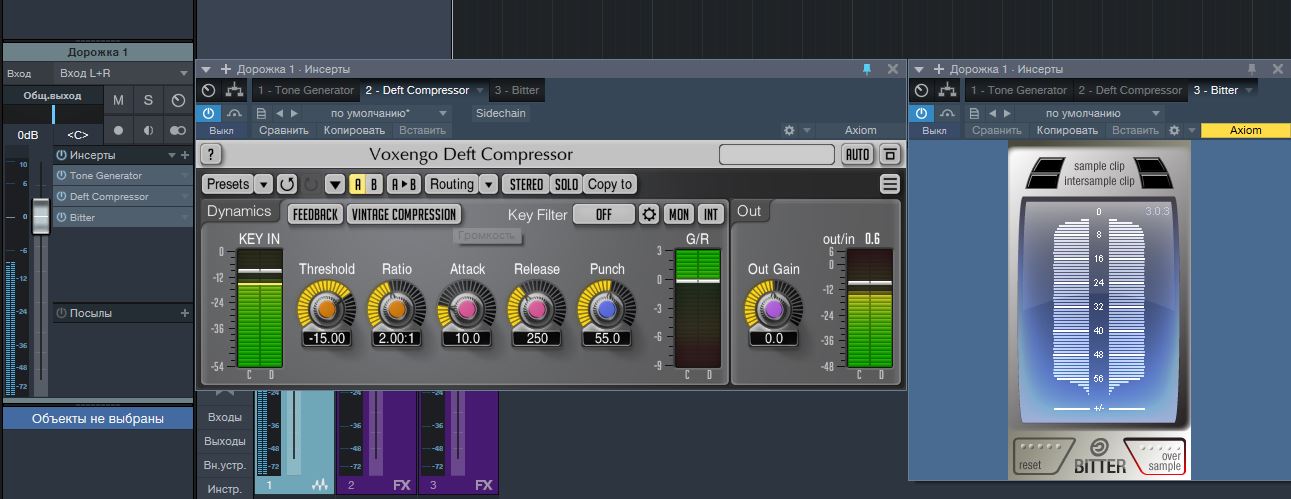Click Копировать in Bitter window
Screen dimensions: 1291x499
tap(1067, 130)
